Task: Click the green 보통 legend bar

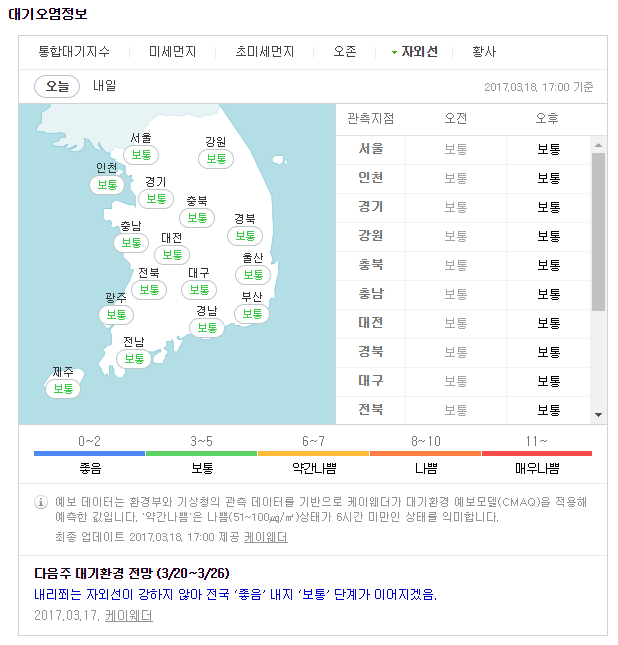Action: click(x=202, y=453)
